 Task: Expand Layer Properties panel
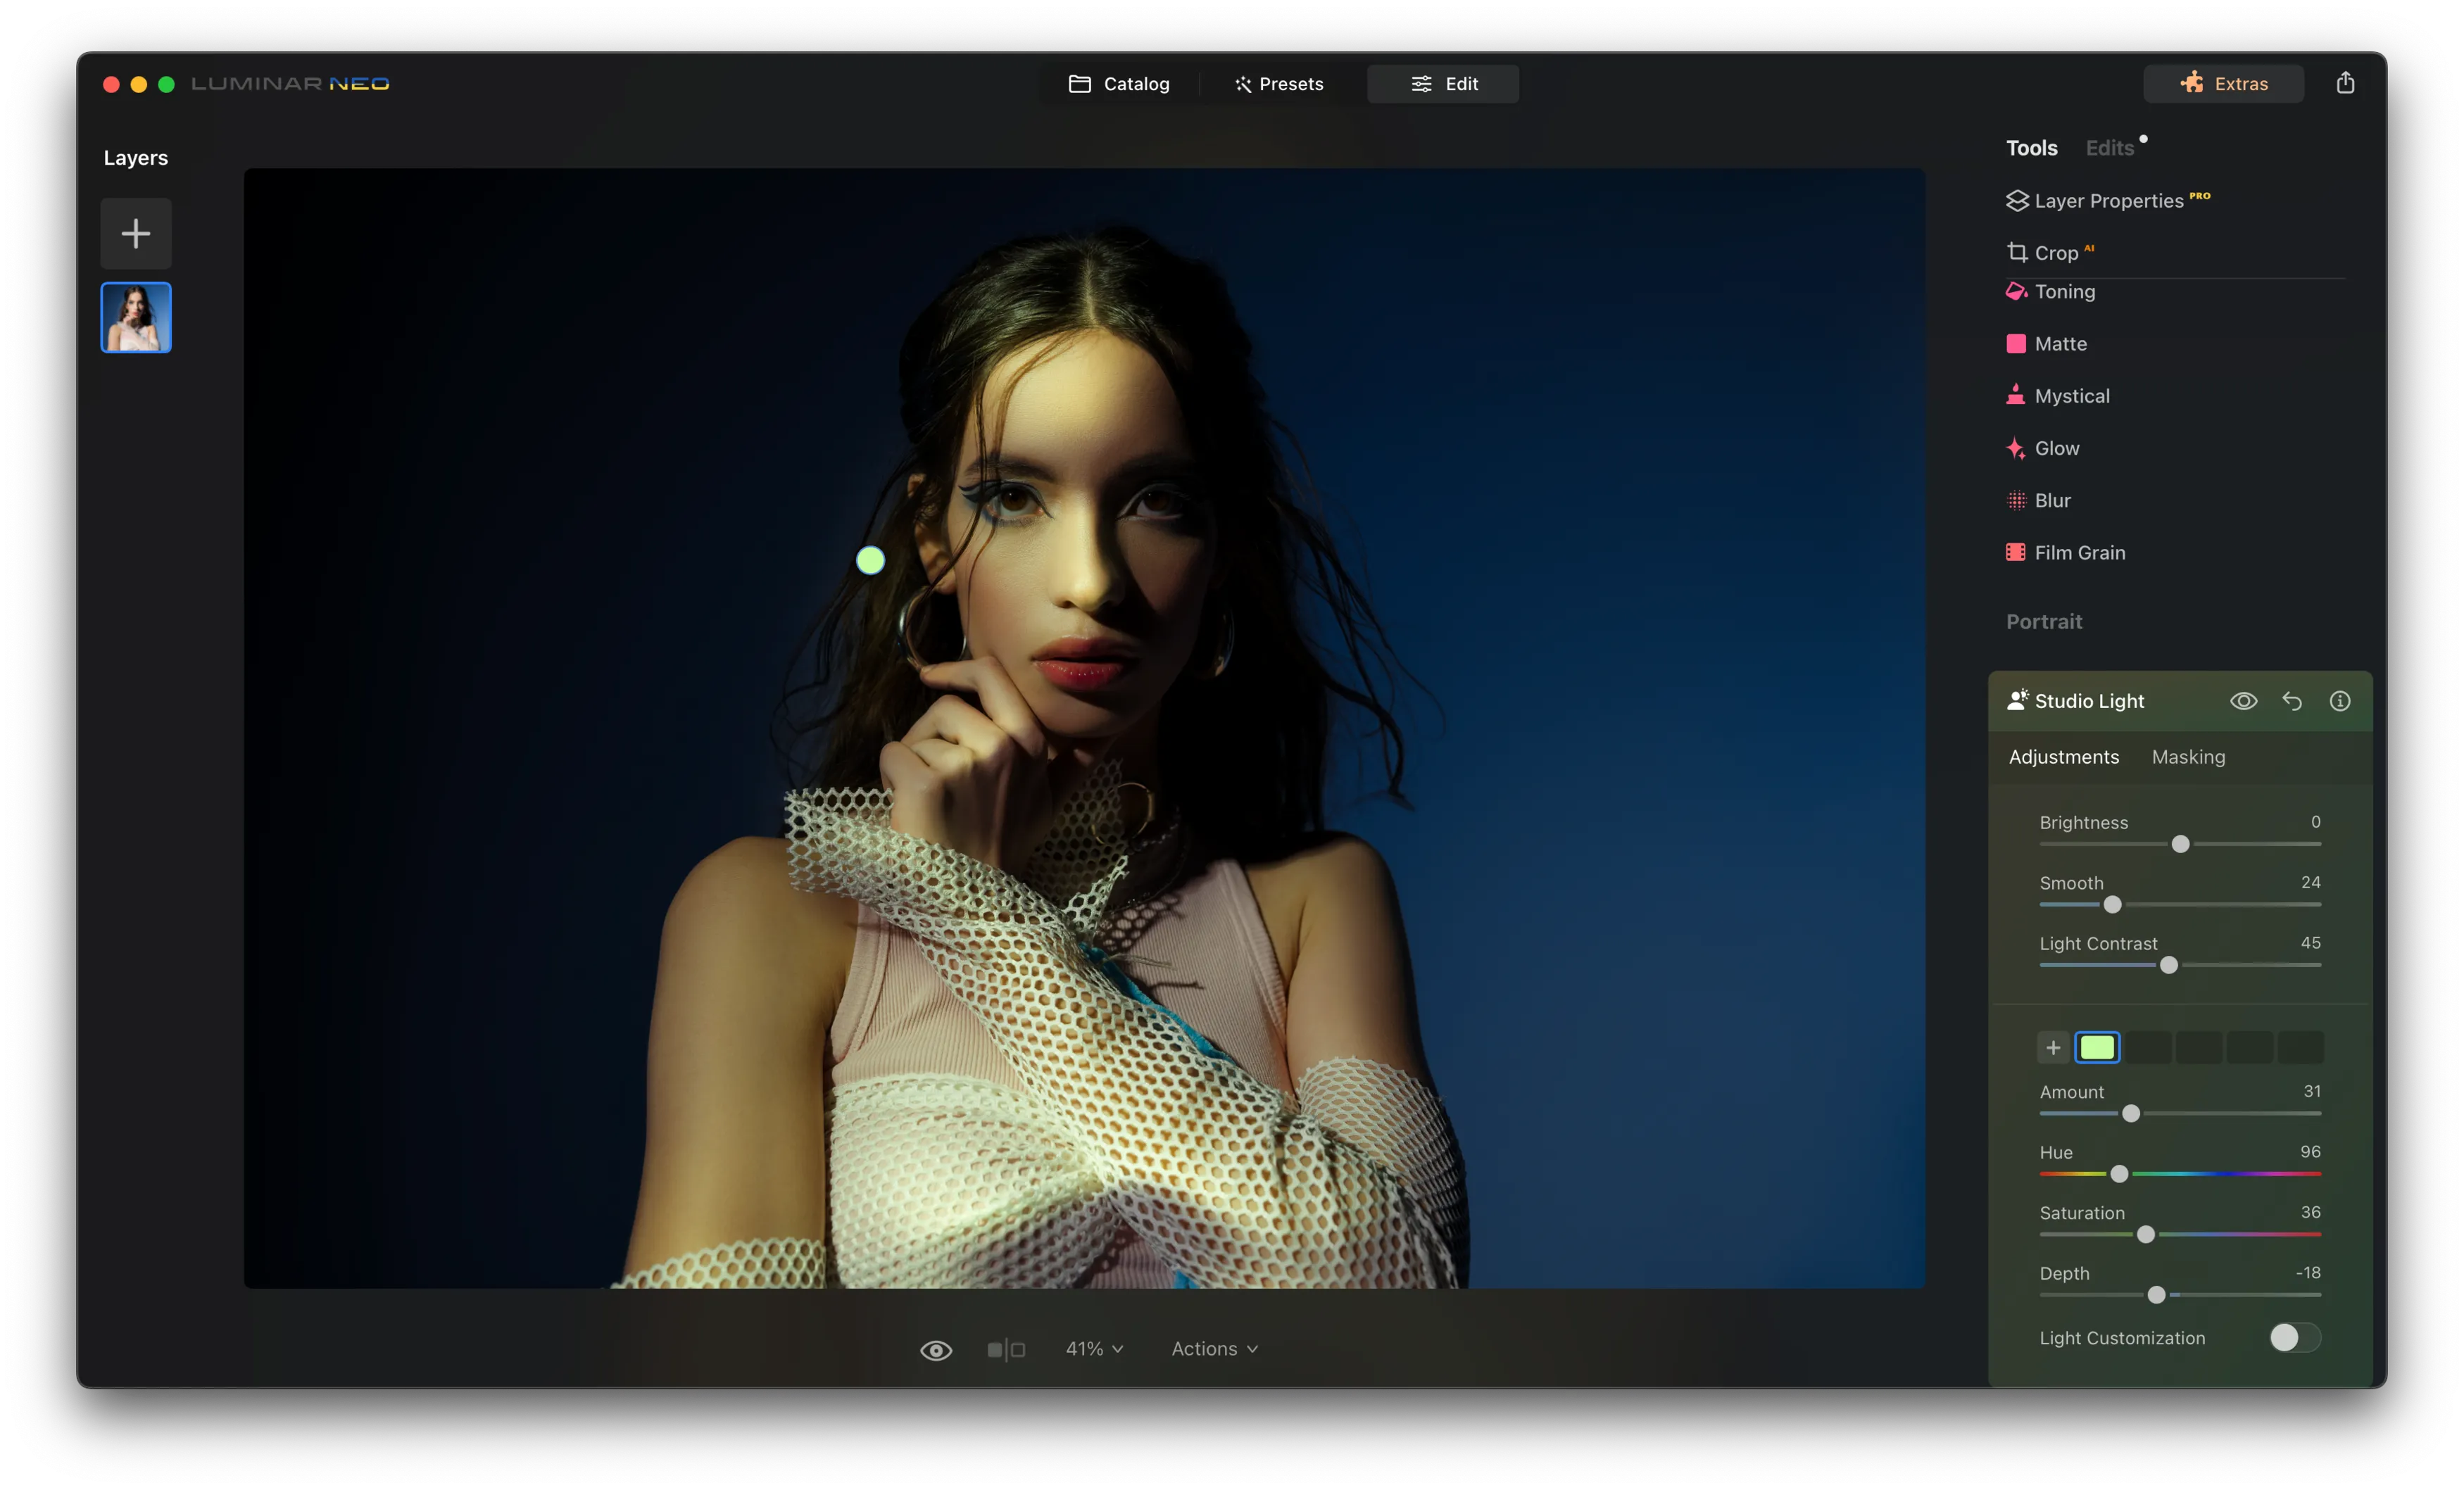click(2108, 201)
